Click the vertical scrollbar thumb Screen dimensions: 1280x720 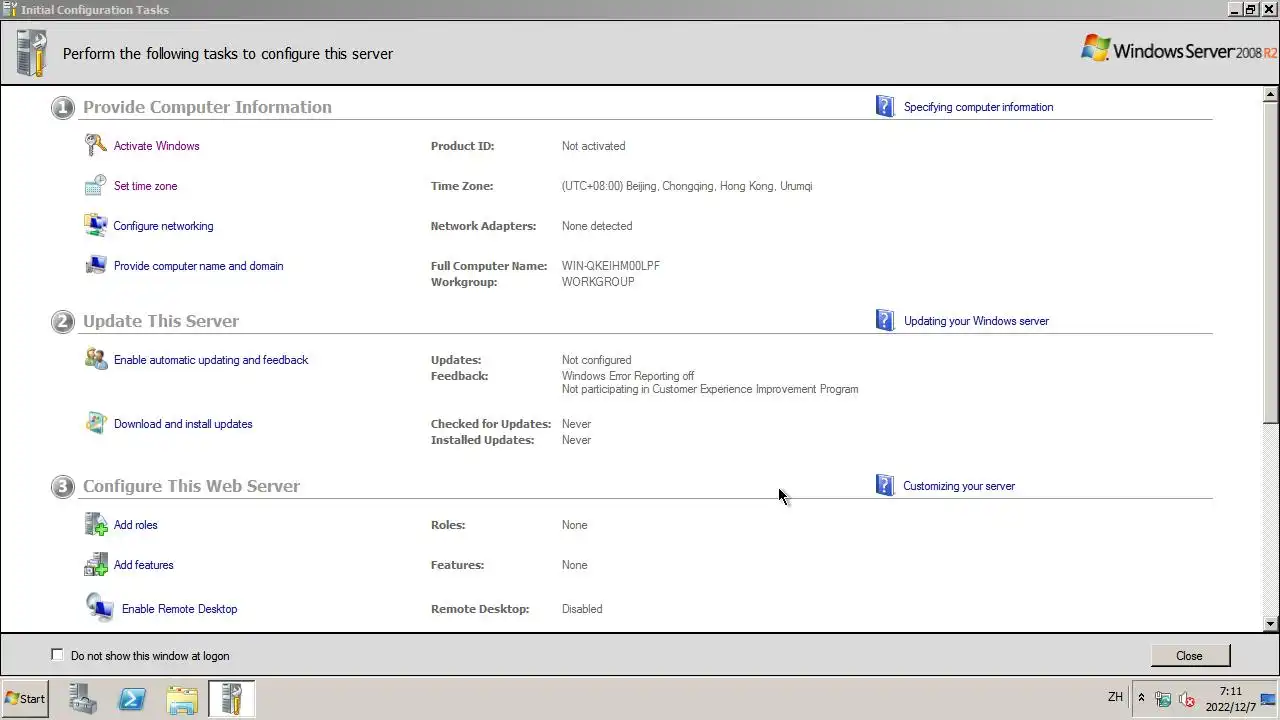coord(1271,261)
